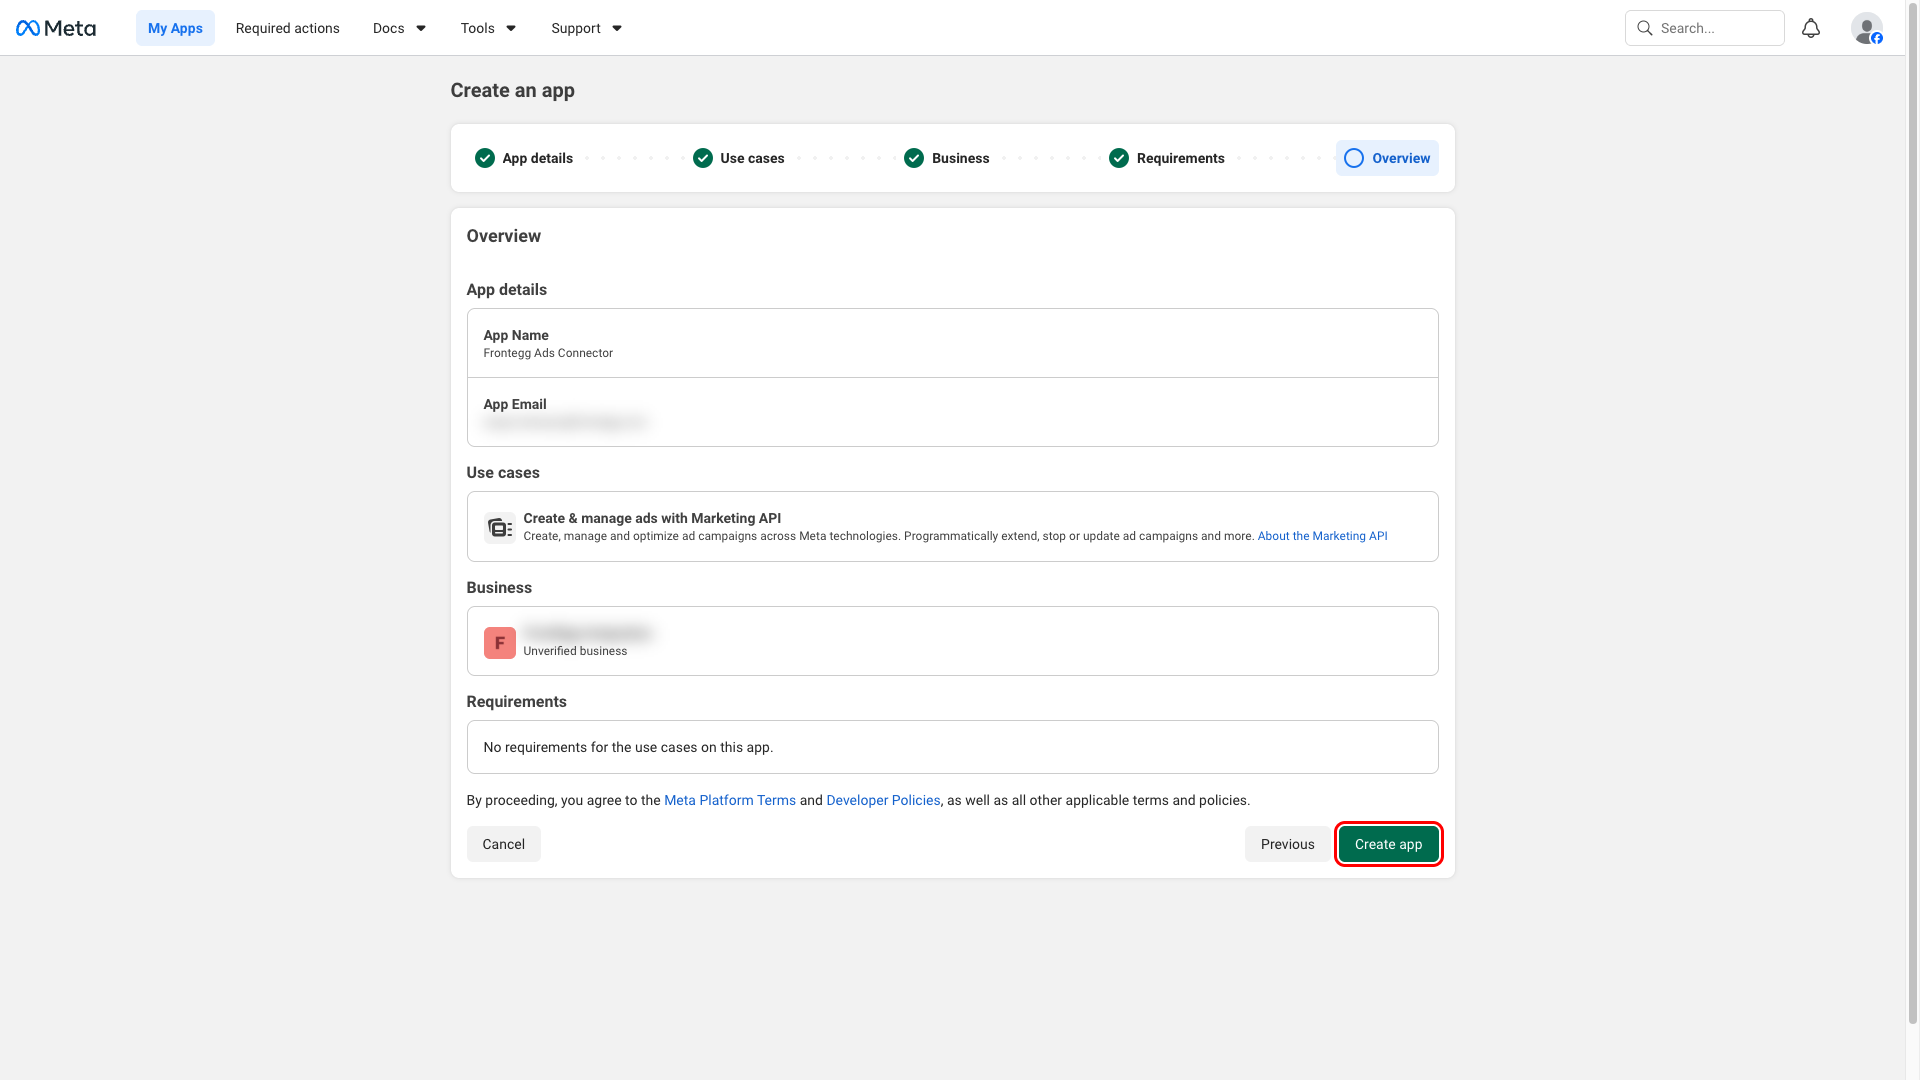Open the Docs menu
This screenshot has width=1920, height=1080.
pos(399,28)
